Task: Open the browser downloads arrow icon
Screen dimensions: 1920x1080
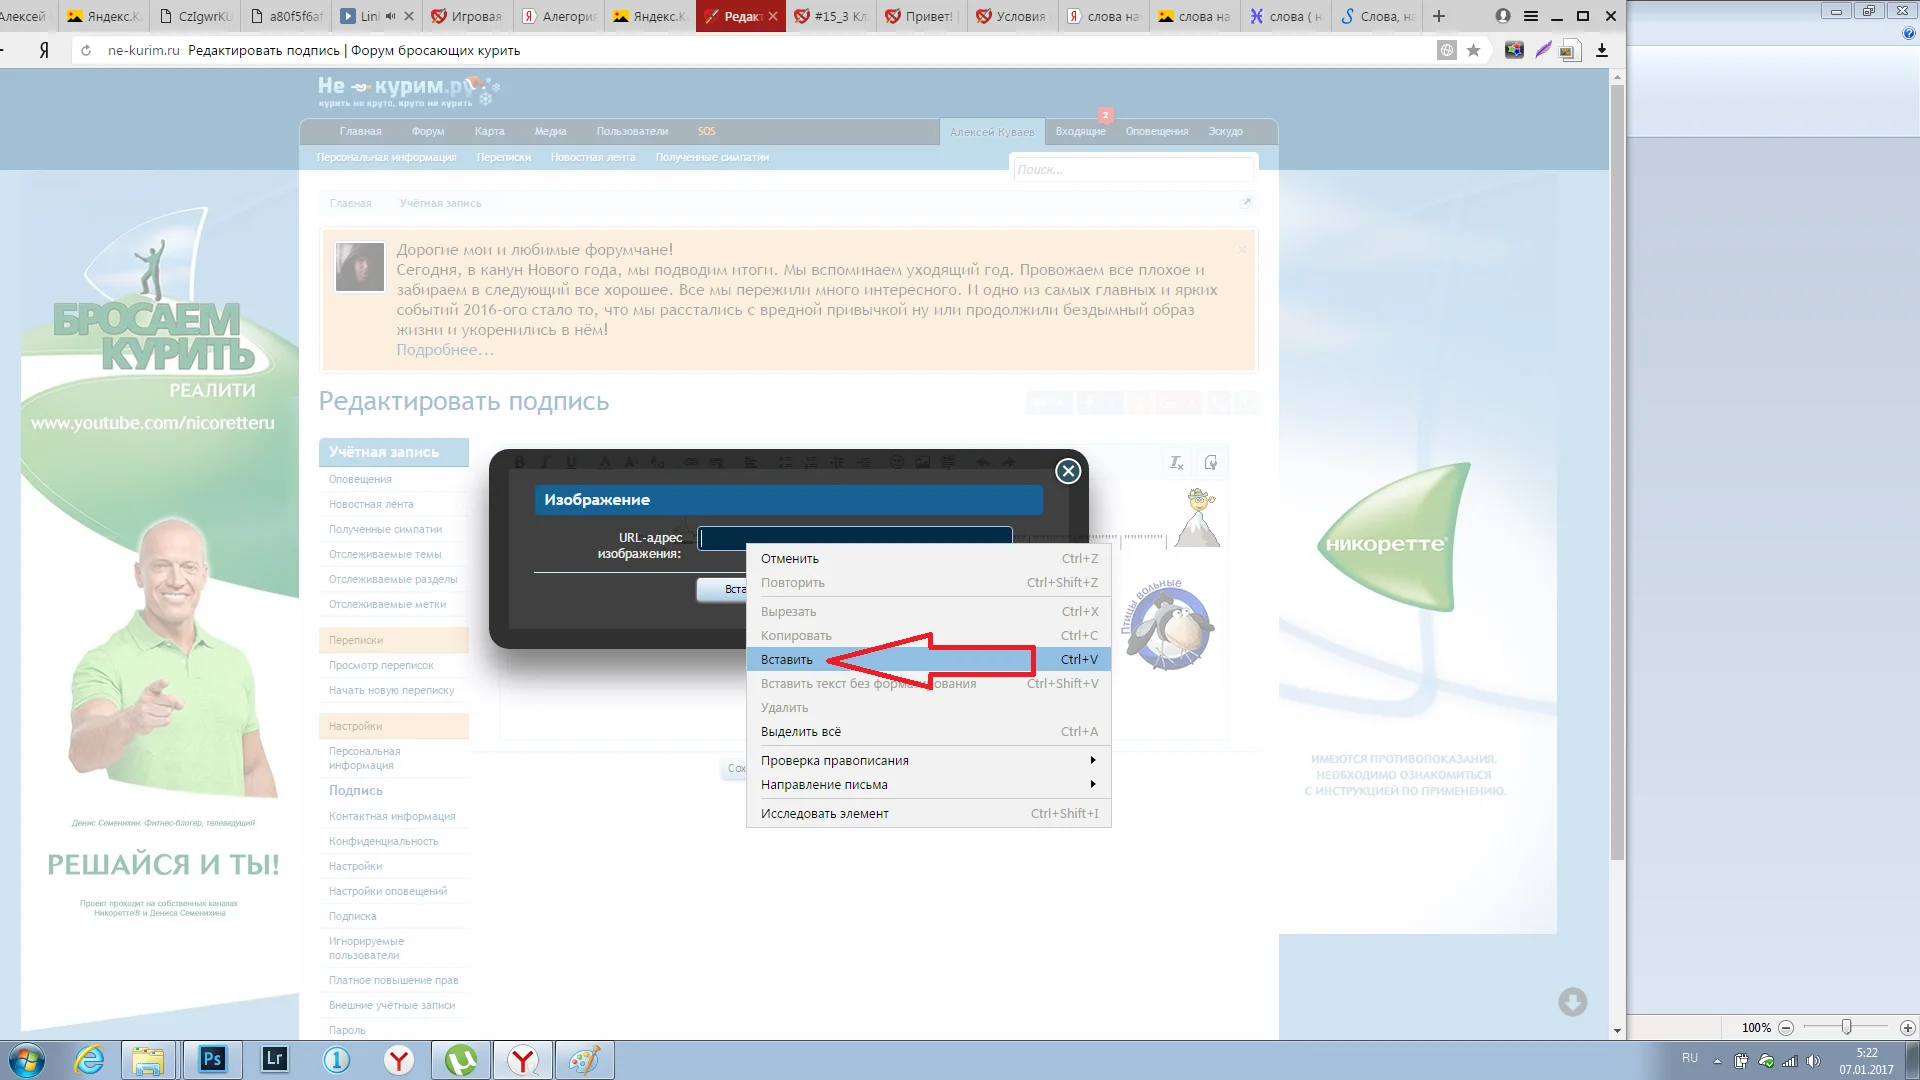Action: coord(1602,50)
